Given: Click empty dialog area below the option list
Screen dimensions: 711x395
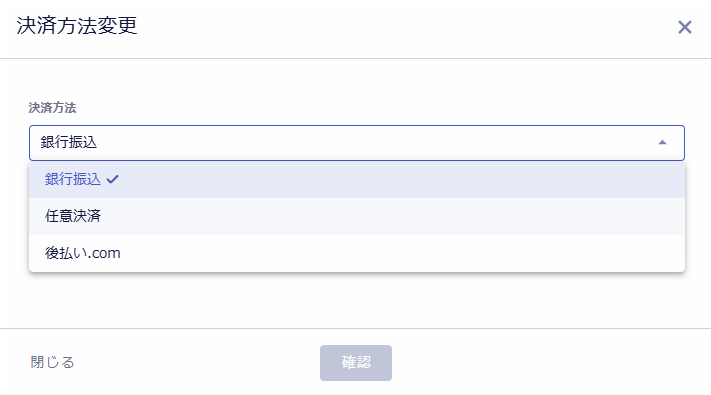Looking at the screenshot, I should click(x=356, y=300).
